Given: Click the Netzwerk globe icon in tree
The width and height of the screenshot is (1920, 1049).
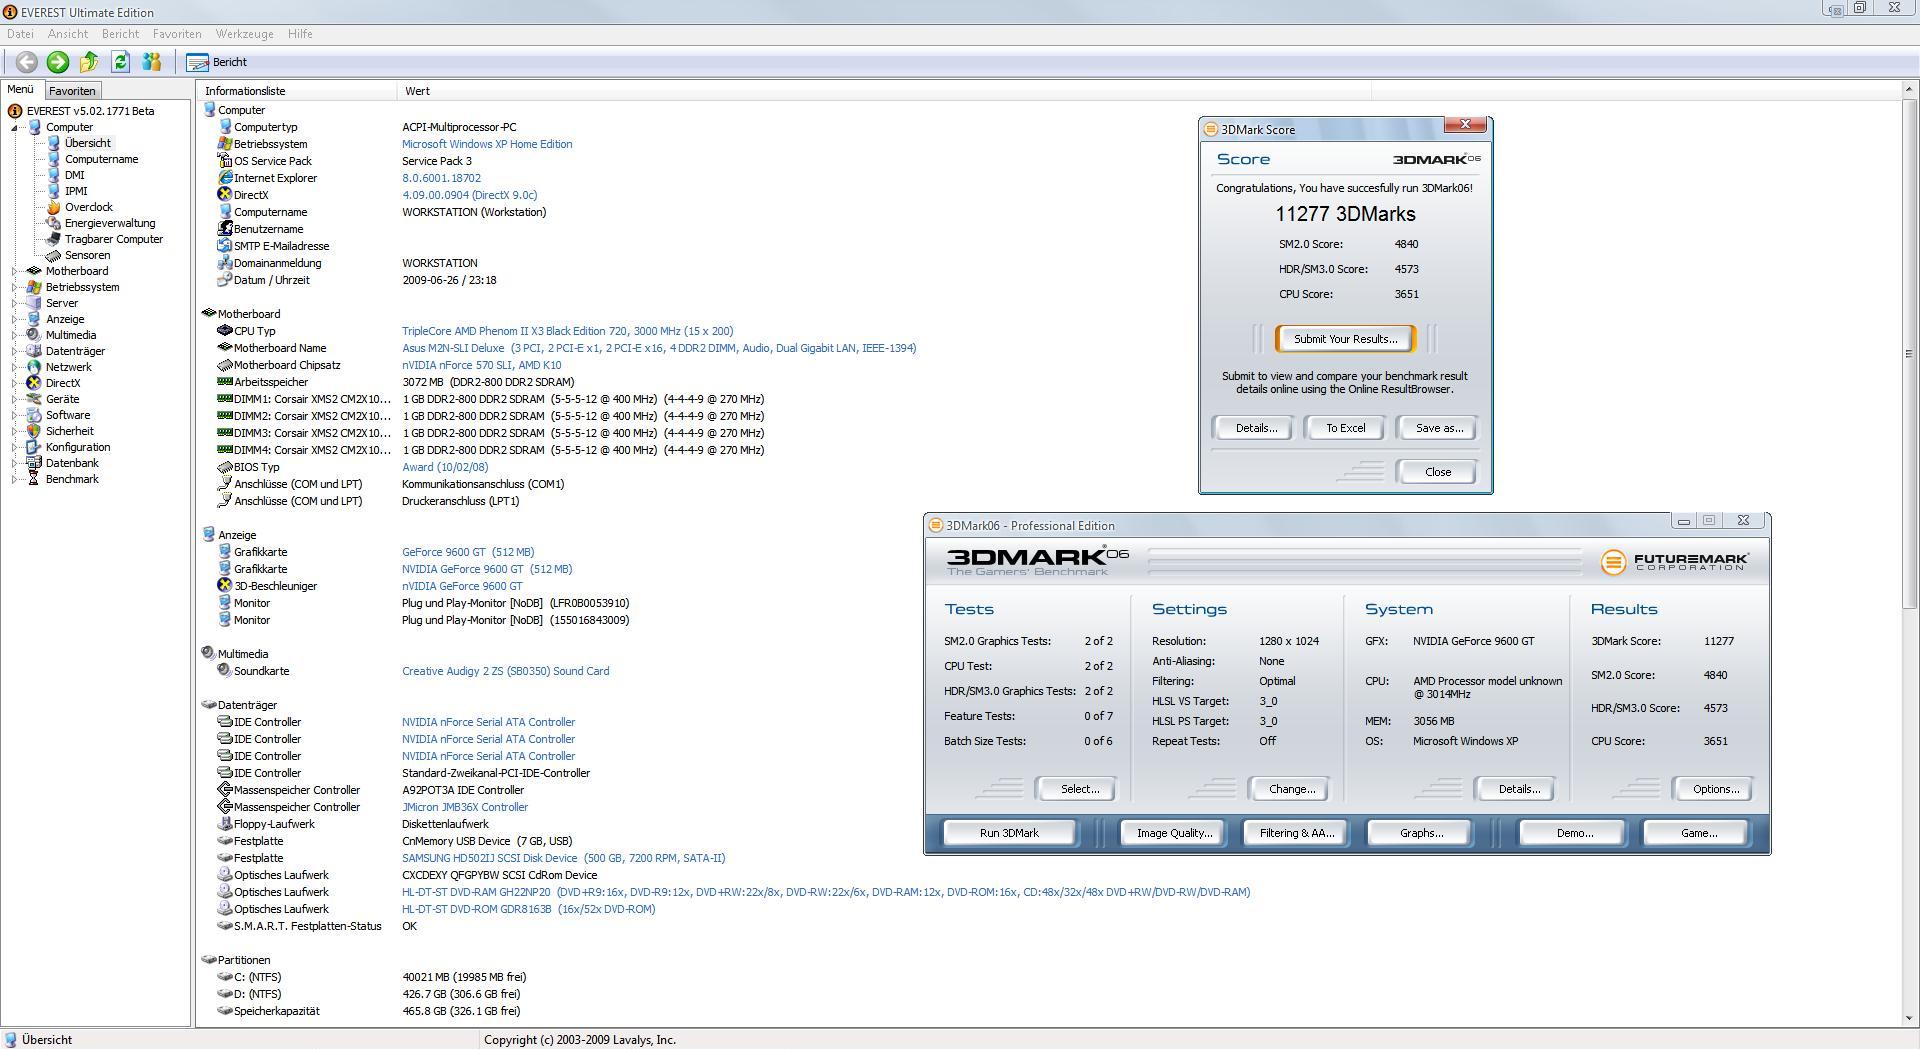Looking at the screenshot, I should tap(34, 367).
